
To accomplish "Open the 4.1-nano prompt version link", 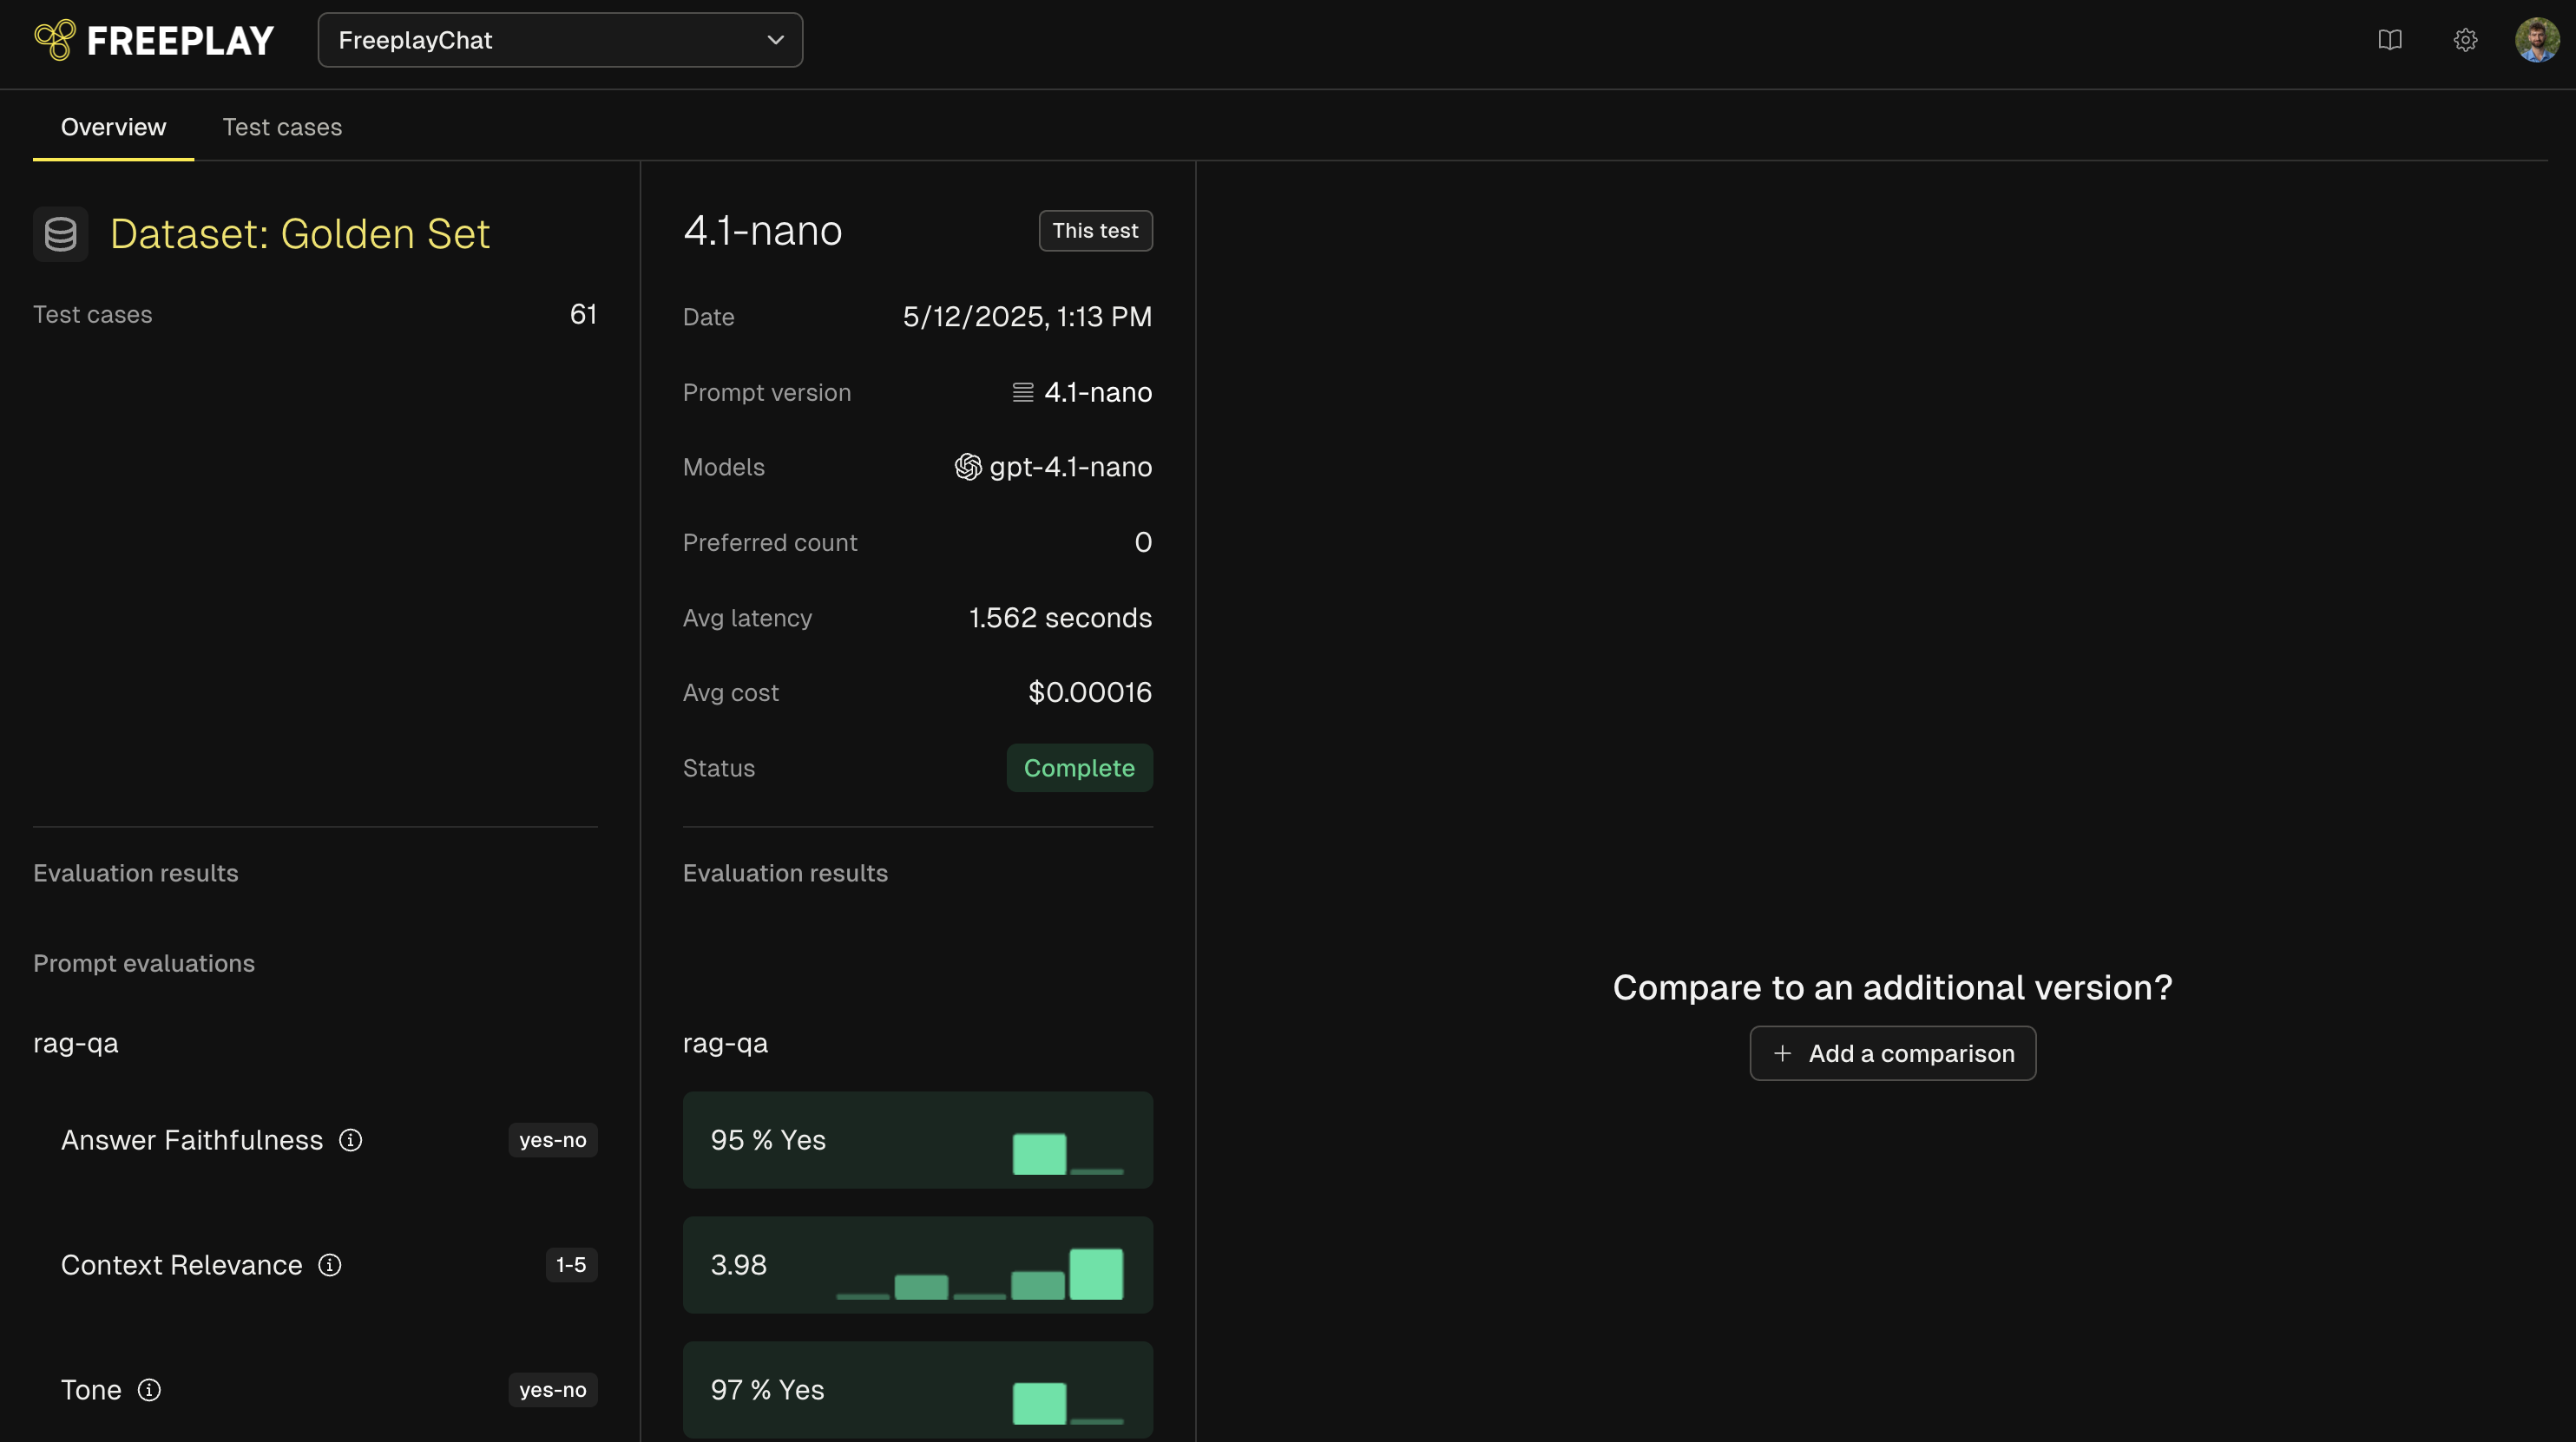I will (1097, 392).
